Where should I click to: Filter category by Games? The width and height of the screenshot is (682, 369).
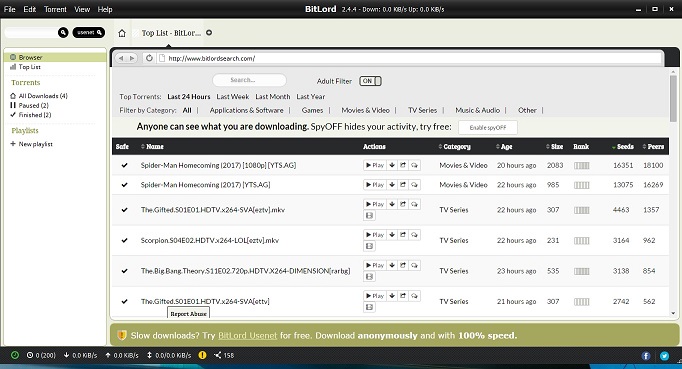pyautogui.click(x=312, y=110)
